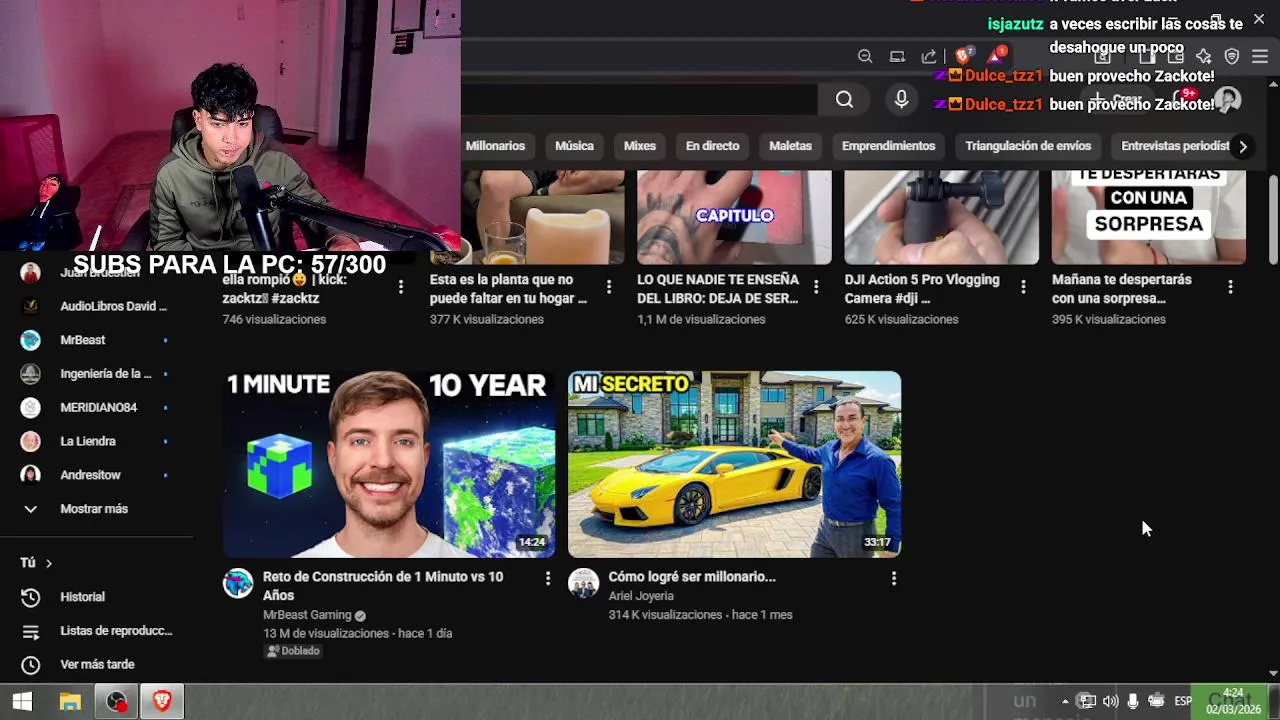1280x720 pixels.
Task: Open options for 'Esta es la planta' short
Action: click(609, 287)
